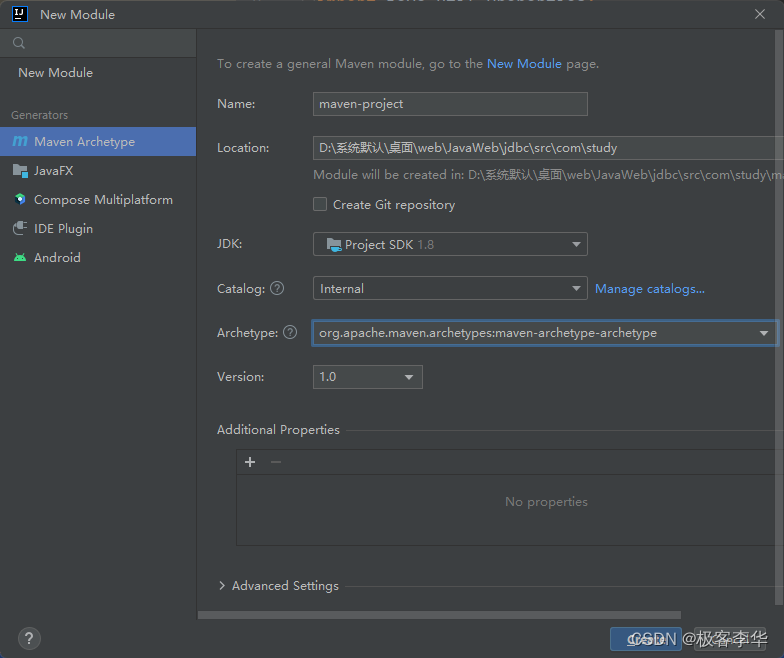This screenshot has width=784, height=658.
Task: Add a property with the plus icon
Action: coord(250,462)
